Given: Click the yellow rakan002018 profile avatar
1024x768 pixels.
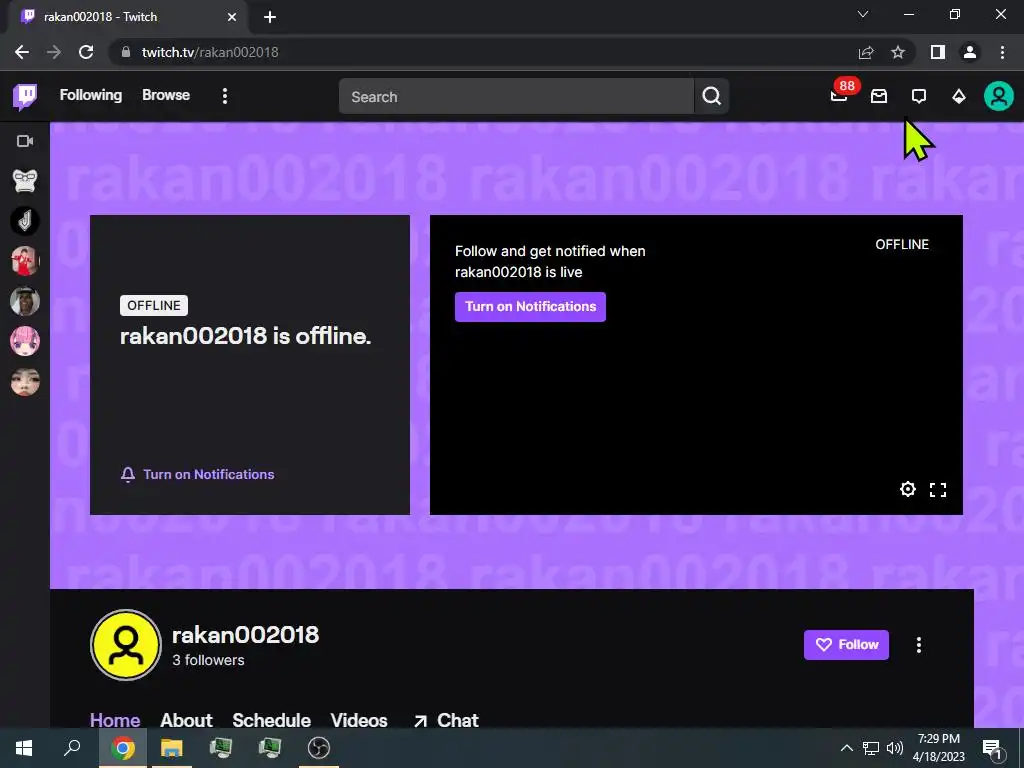Looking at the screenshot, I should point(126,645).
